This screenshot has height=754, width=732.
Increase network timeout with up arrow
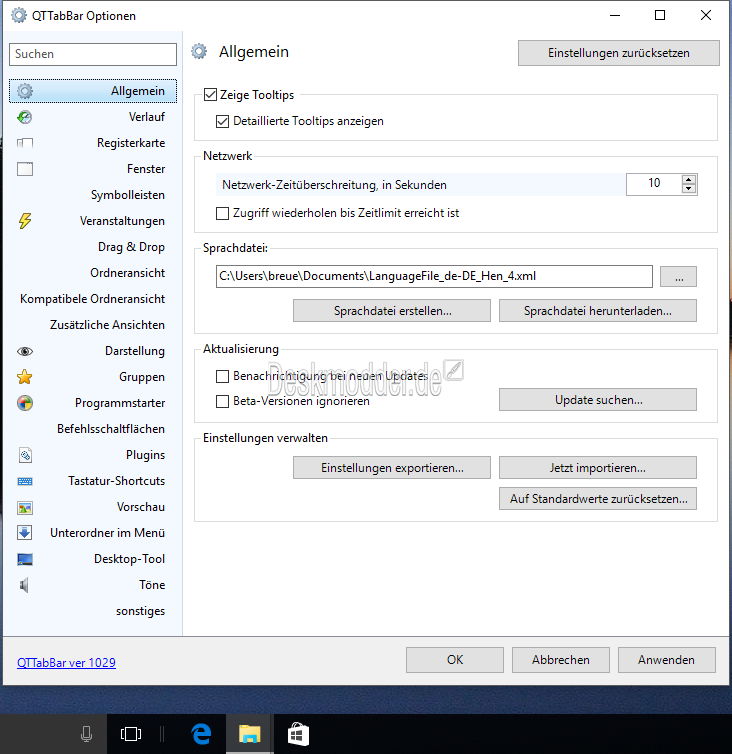pyautogui.click(x=688, y=180)
